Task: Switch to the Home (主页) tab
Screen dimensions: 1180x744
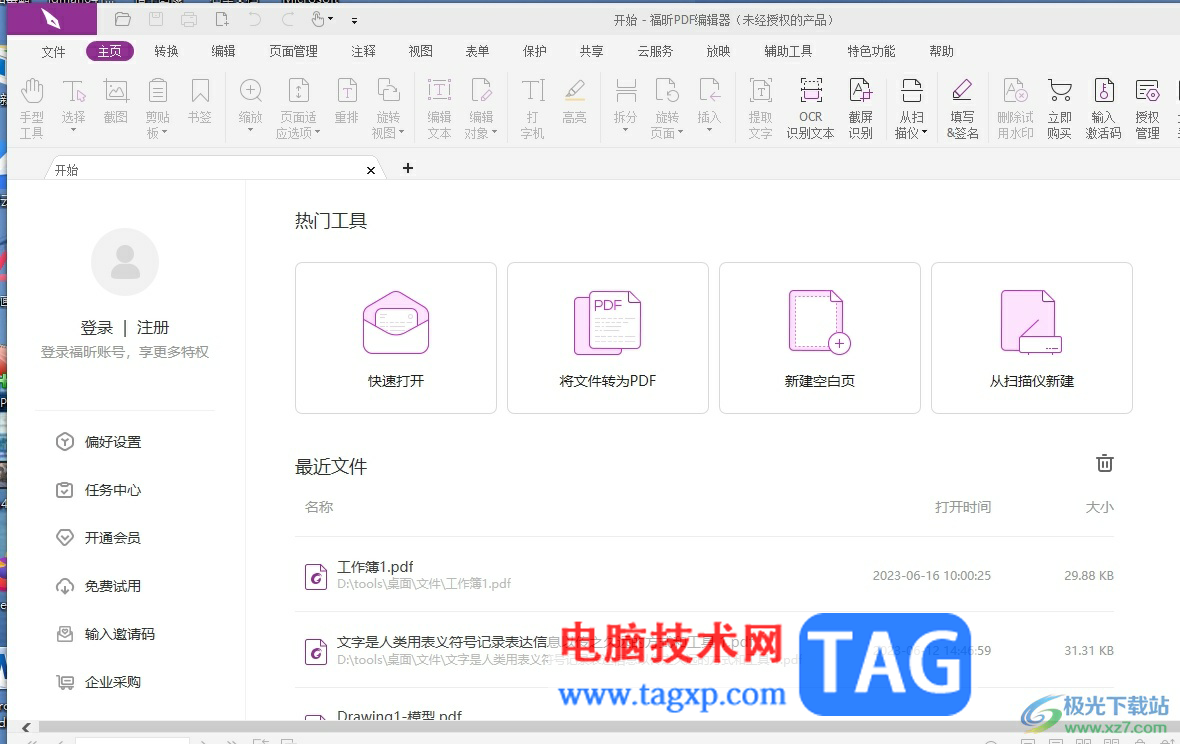Action: point(110,51)
